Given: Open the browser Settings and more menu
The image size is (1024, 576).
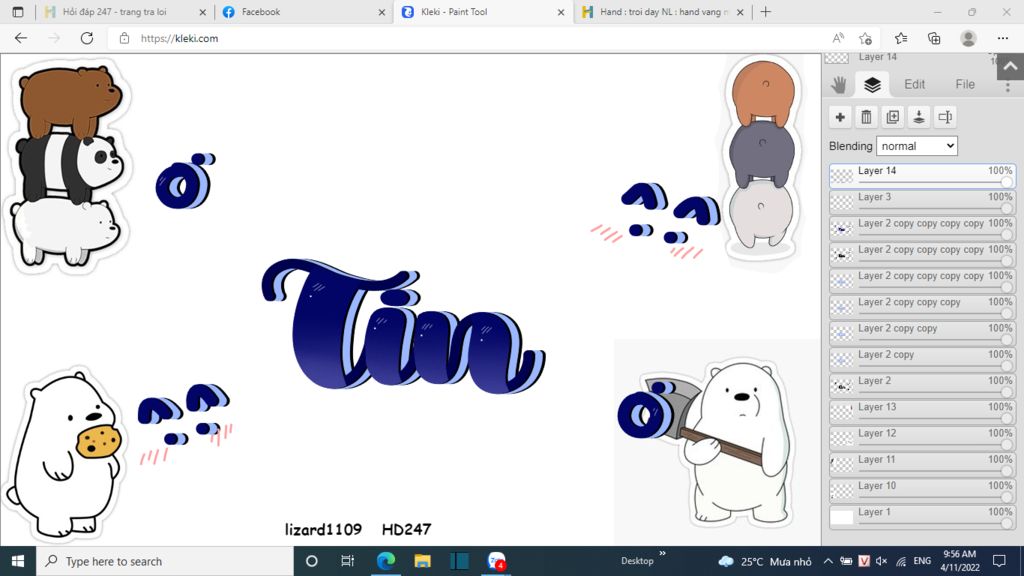Looking at the screenshot, I should point(1002,39).
